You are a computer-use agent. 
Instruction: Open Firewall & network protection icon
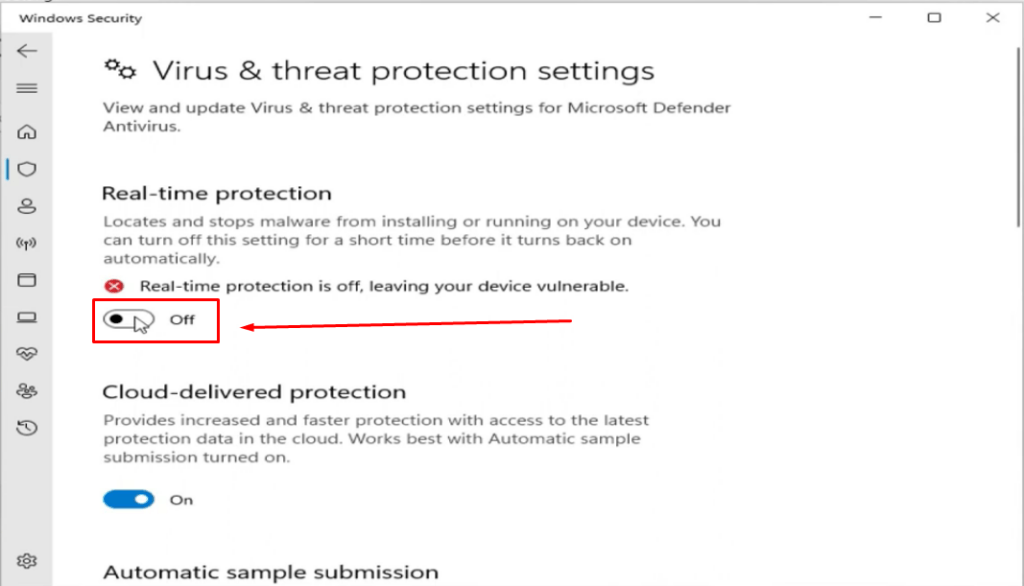click(27, 244)
